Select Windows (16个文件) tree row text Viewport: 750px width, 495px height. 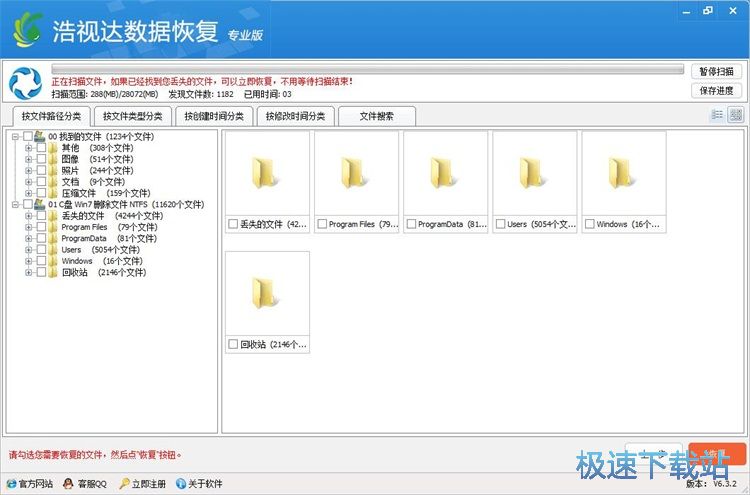pyautogui.click(x=102, y=261)
